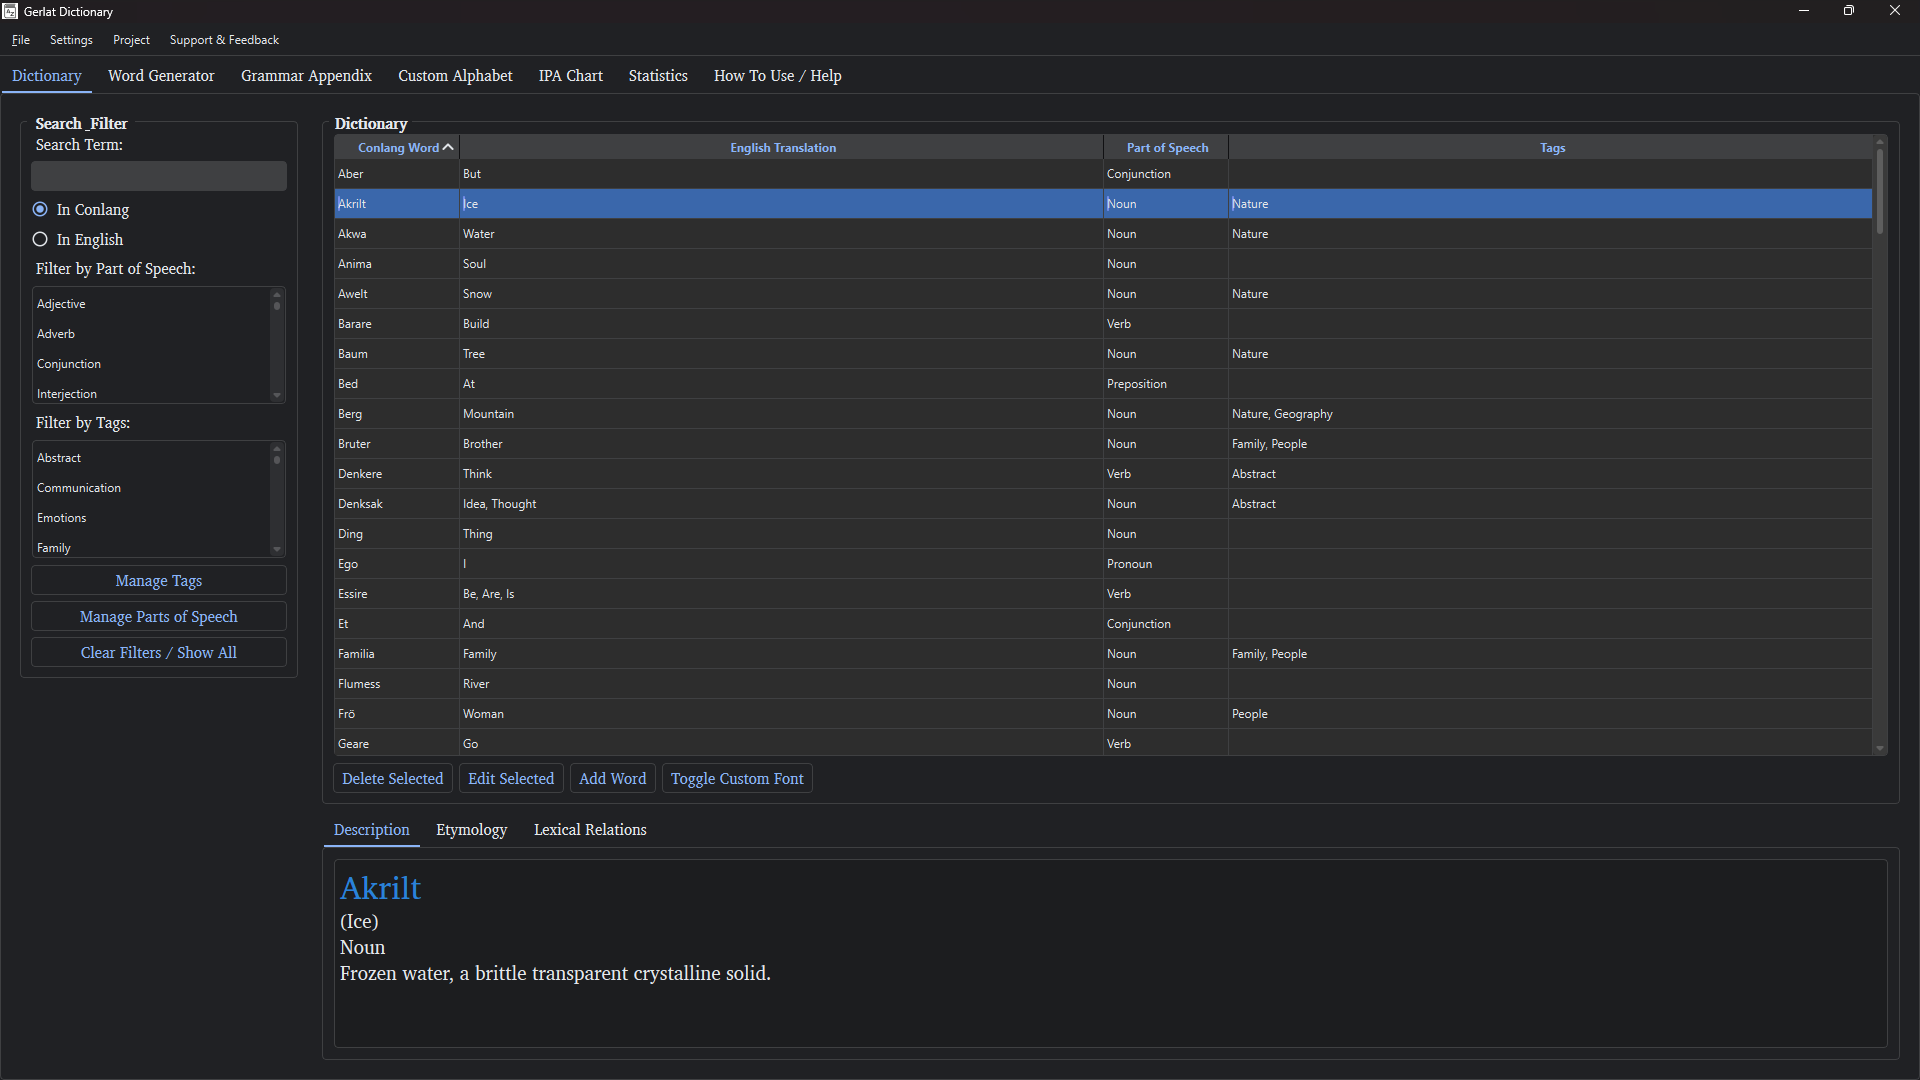The height and width of the screenshot is (1080, 1920).
Task: Switch to the Lexical Relations tab
Action: click(590, 830)
